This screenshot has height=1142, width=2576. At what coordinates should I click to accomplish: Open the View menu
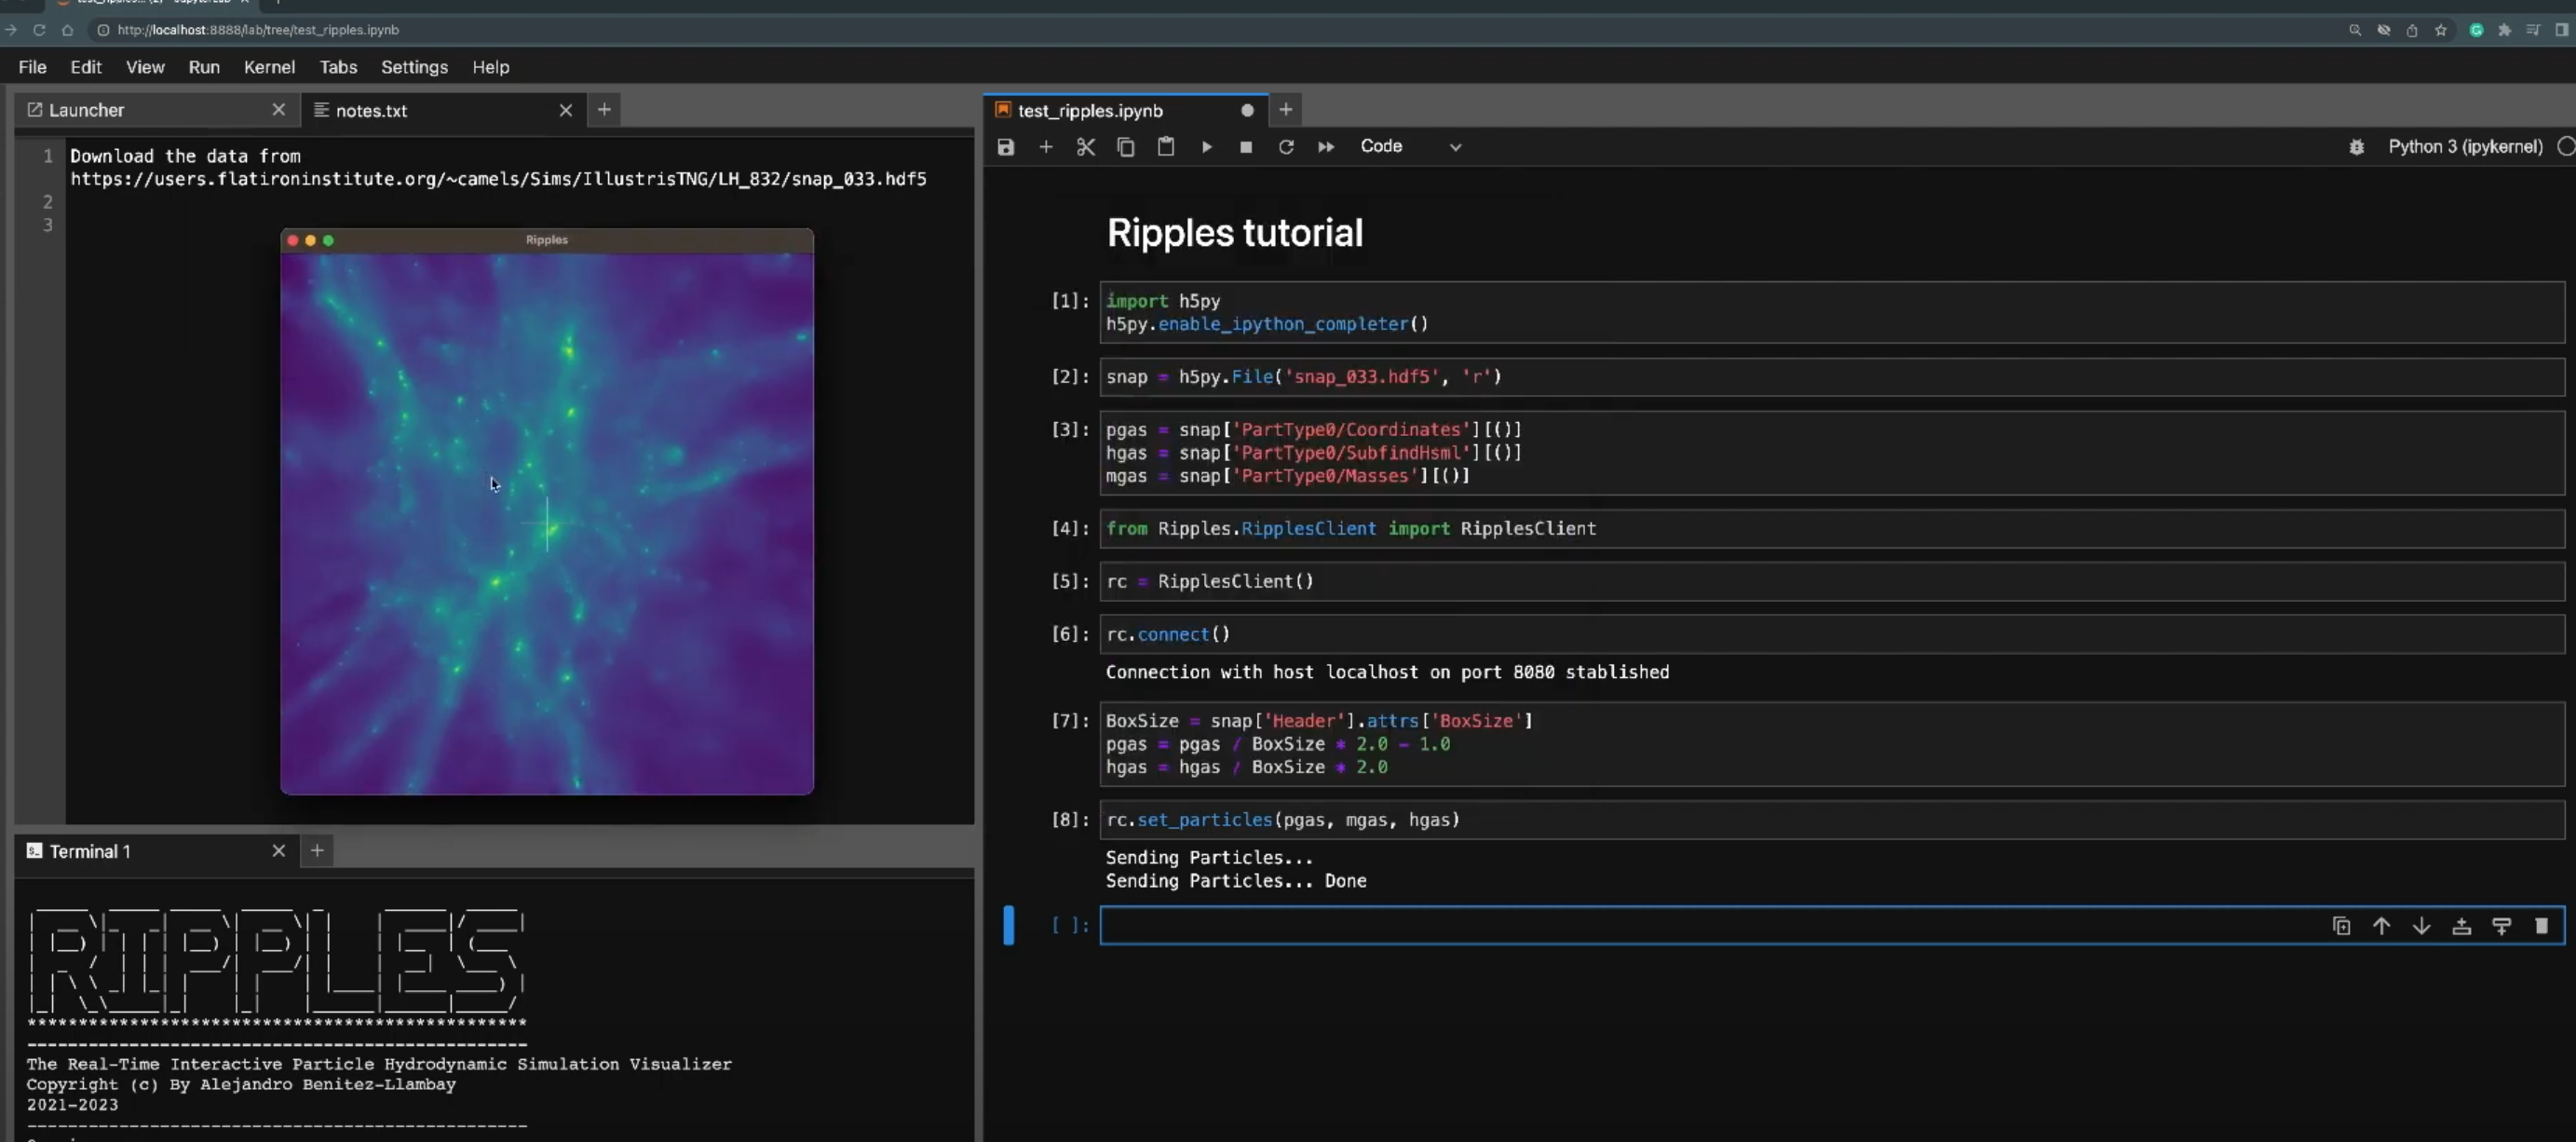(x=145, y=67)
